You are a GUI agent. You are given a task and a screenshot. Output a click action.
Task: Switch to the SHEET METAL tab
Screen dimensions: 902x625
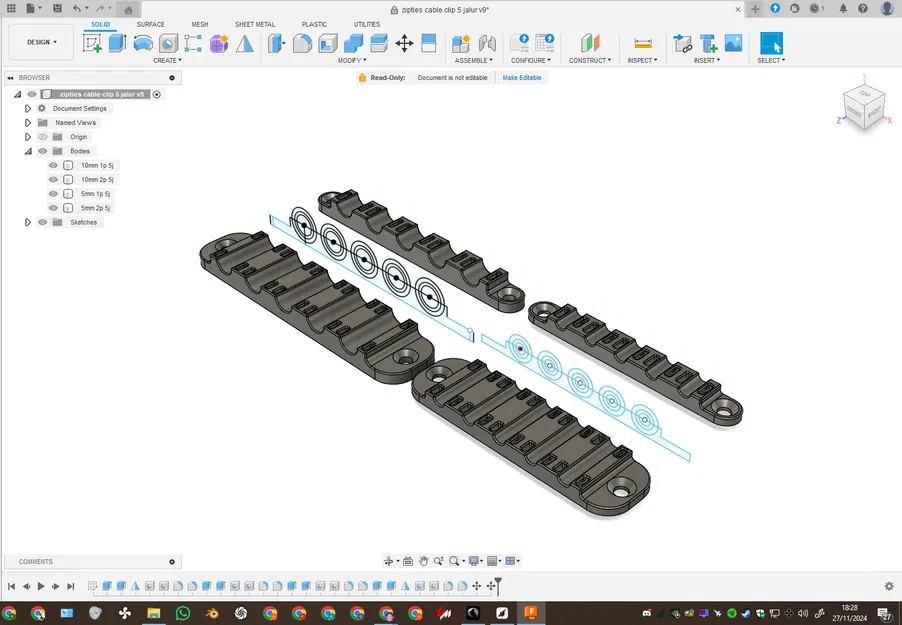click(x=255, y=24)
